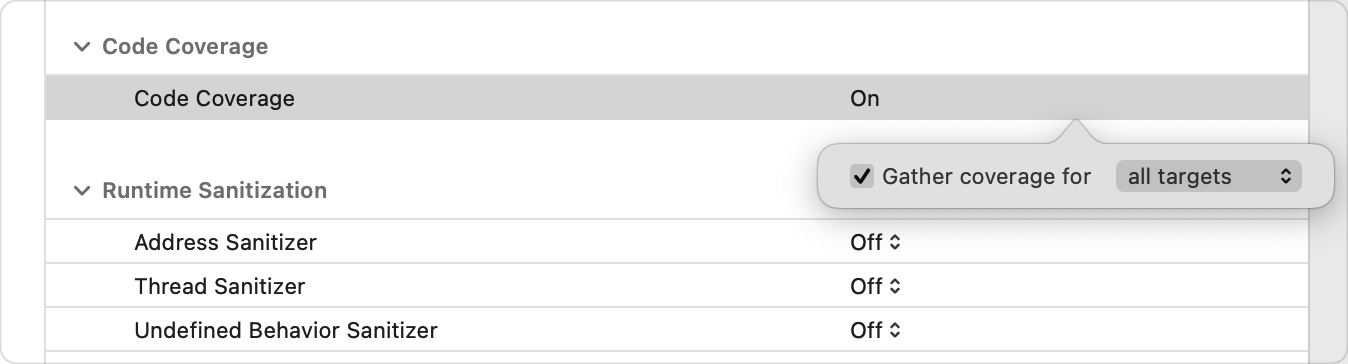Viewport: 1348px width, 364px height.
Task: Click the Code Coverage section header title
Action: (185, 47)
